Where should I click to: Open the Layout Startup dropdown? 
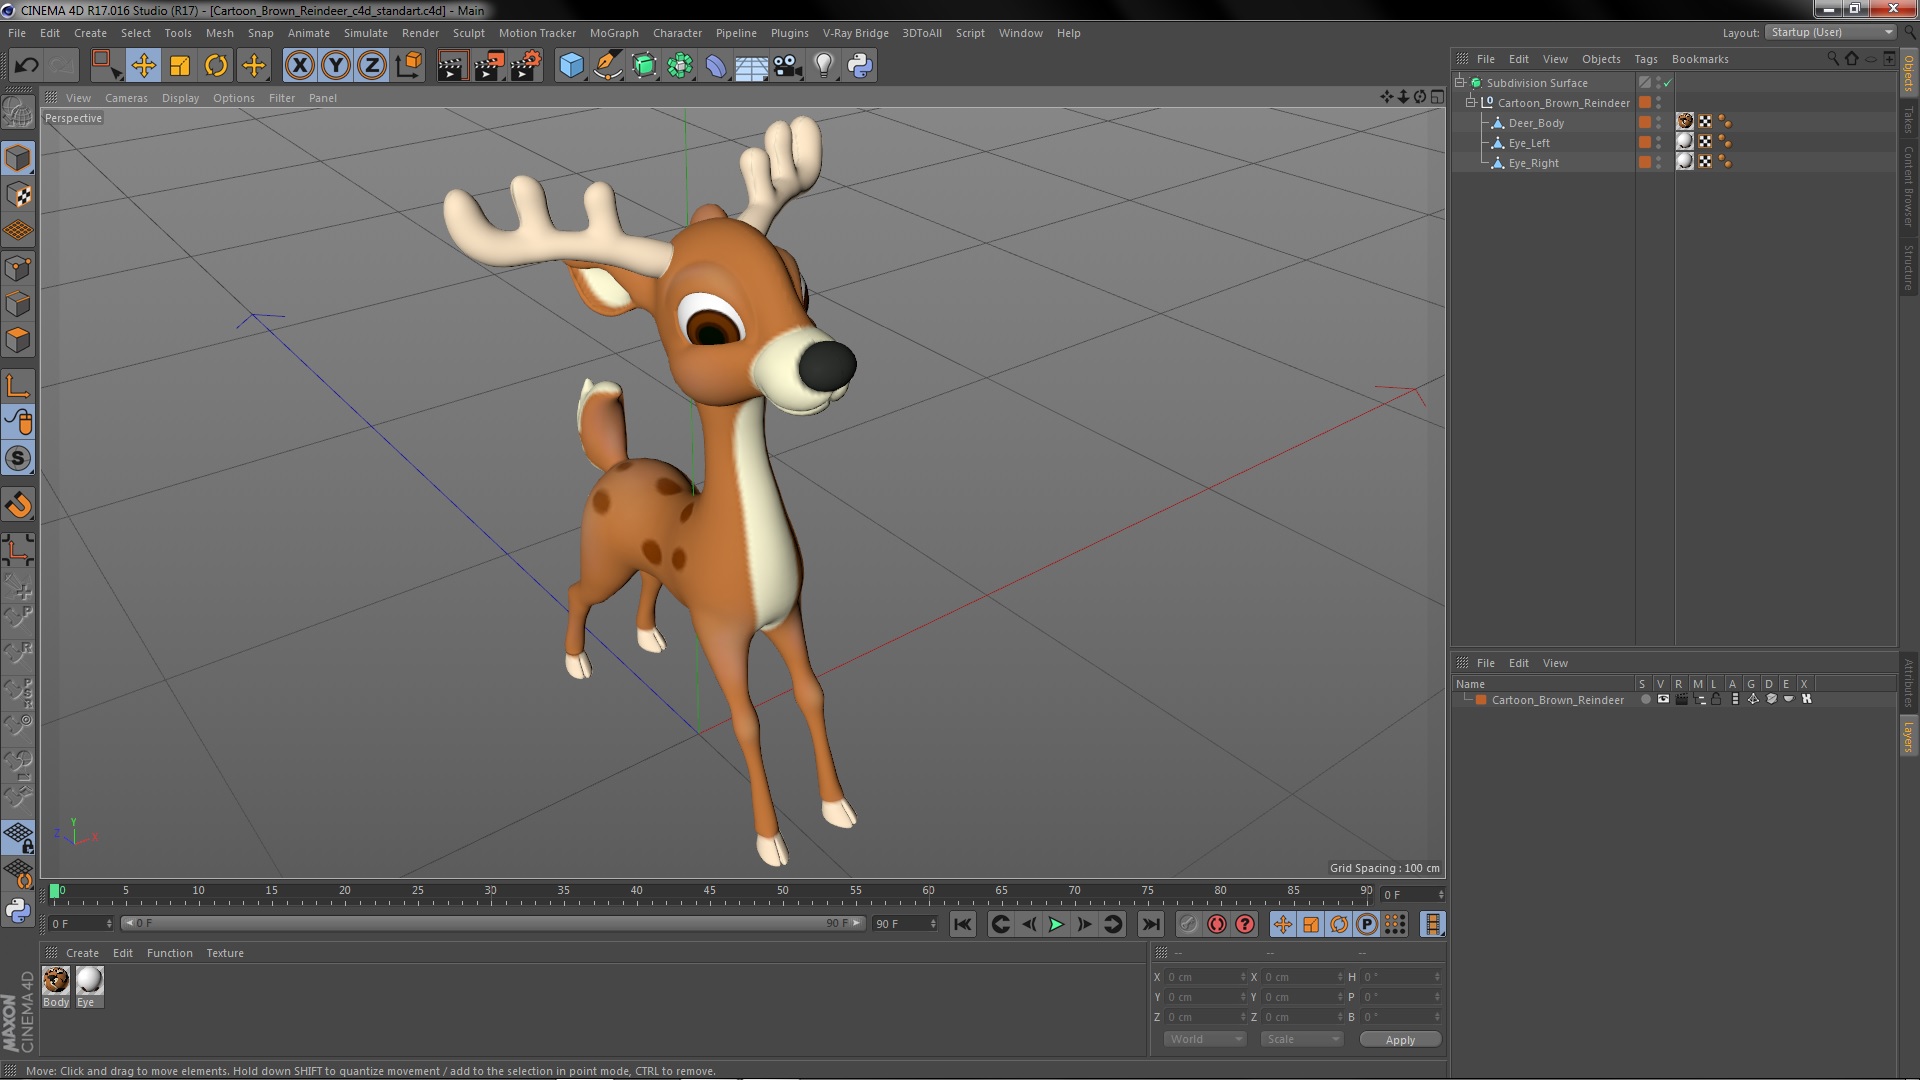(x=1831, y=32)
